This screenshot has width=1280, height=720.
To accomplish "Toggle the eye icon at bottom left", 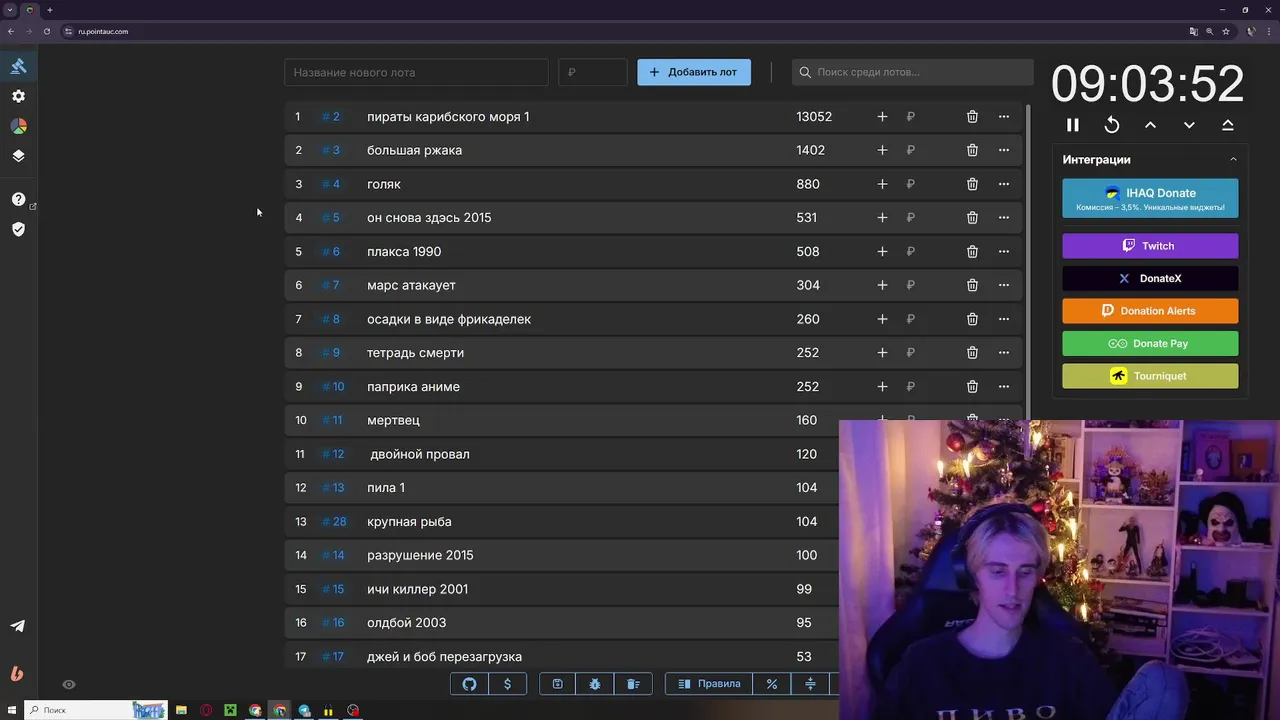I will point(69,685).
